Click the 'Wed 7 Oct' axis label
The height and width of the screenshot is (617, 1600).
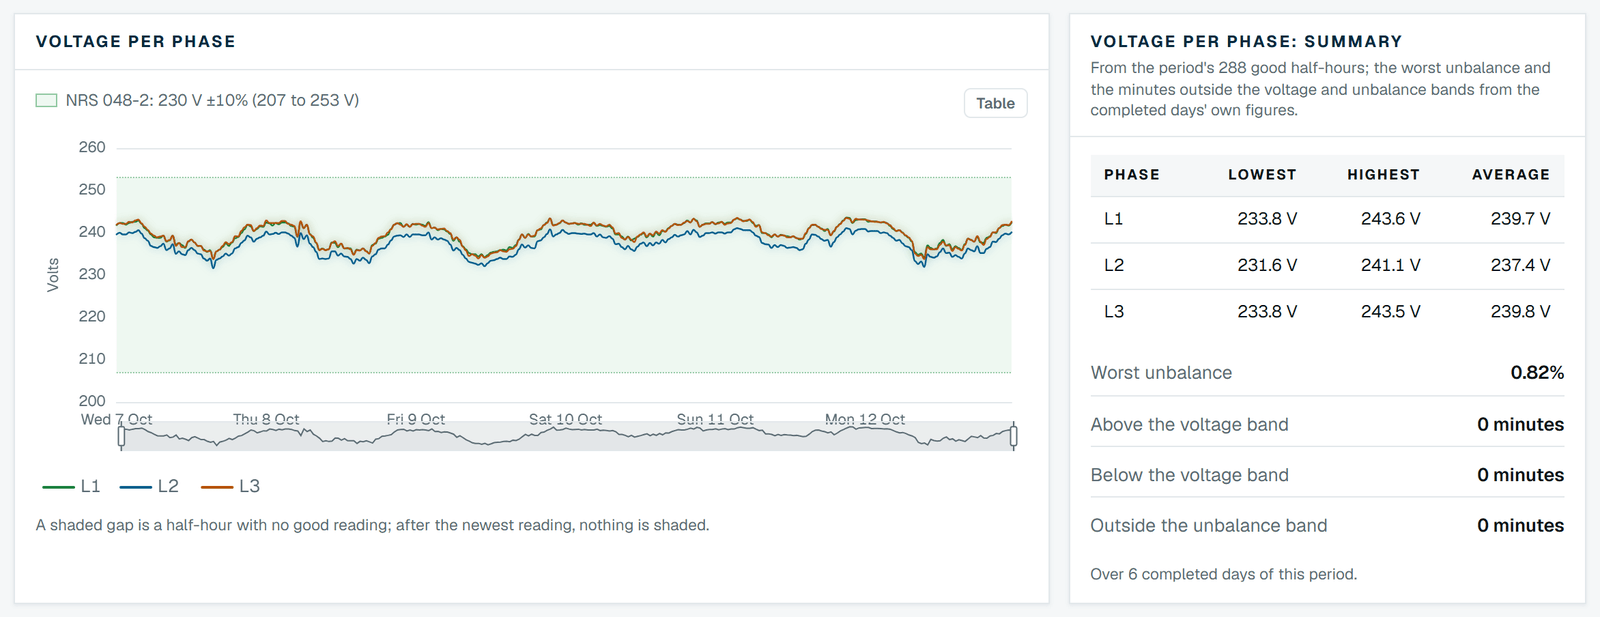(117, 419)
